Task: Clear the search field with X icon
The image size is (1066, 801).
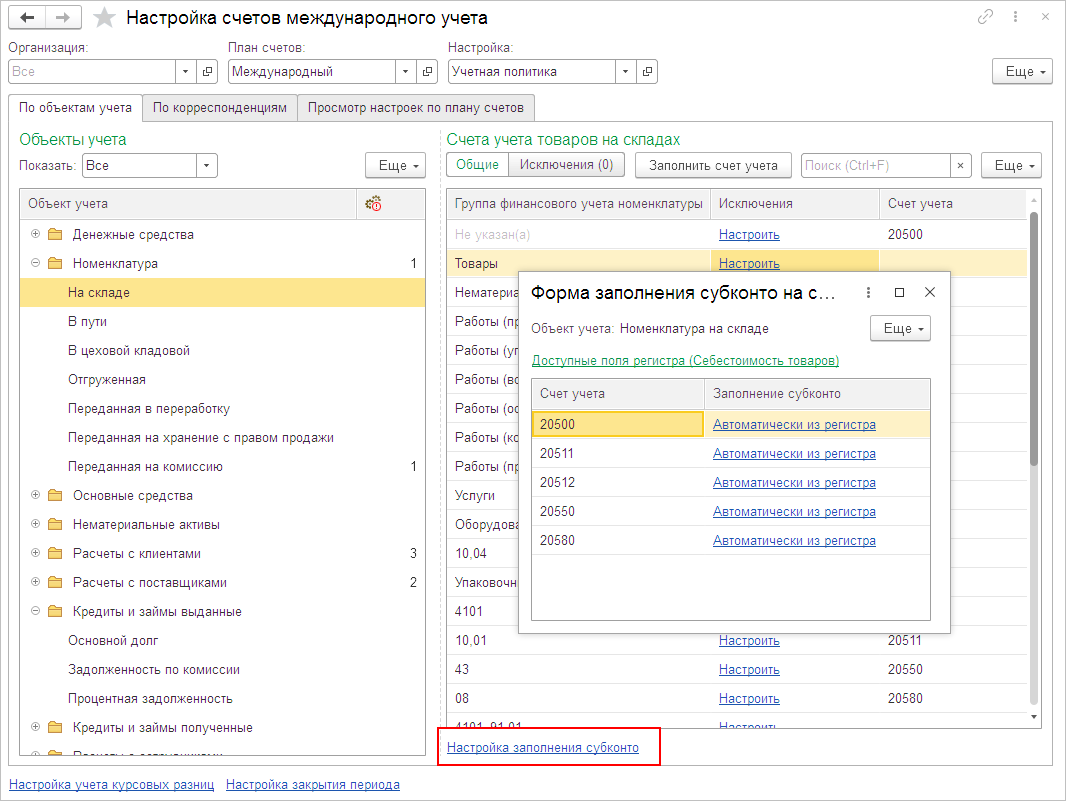Action: tap(960, 165)
